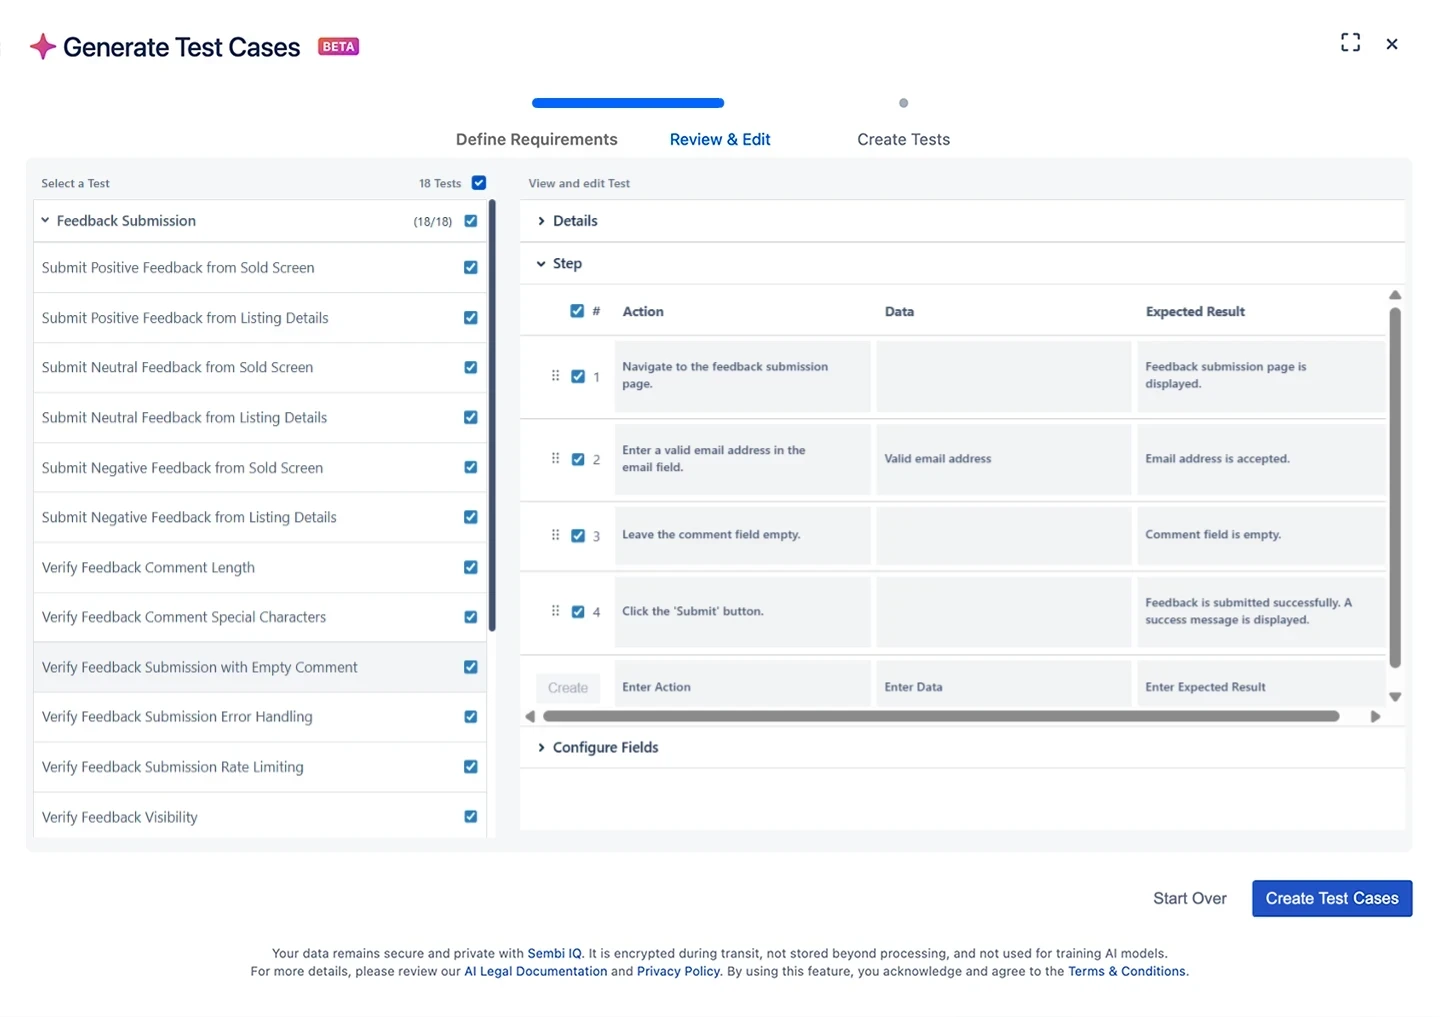
Task: Switch to the Create Tests step
Action: 903,140
